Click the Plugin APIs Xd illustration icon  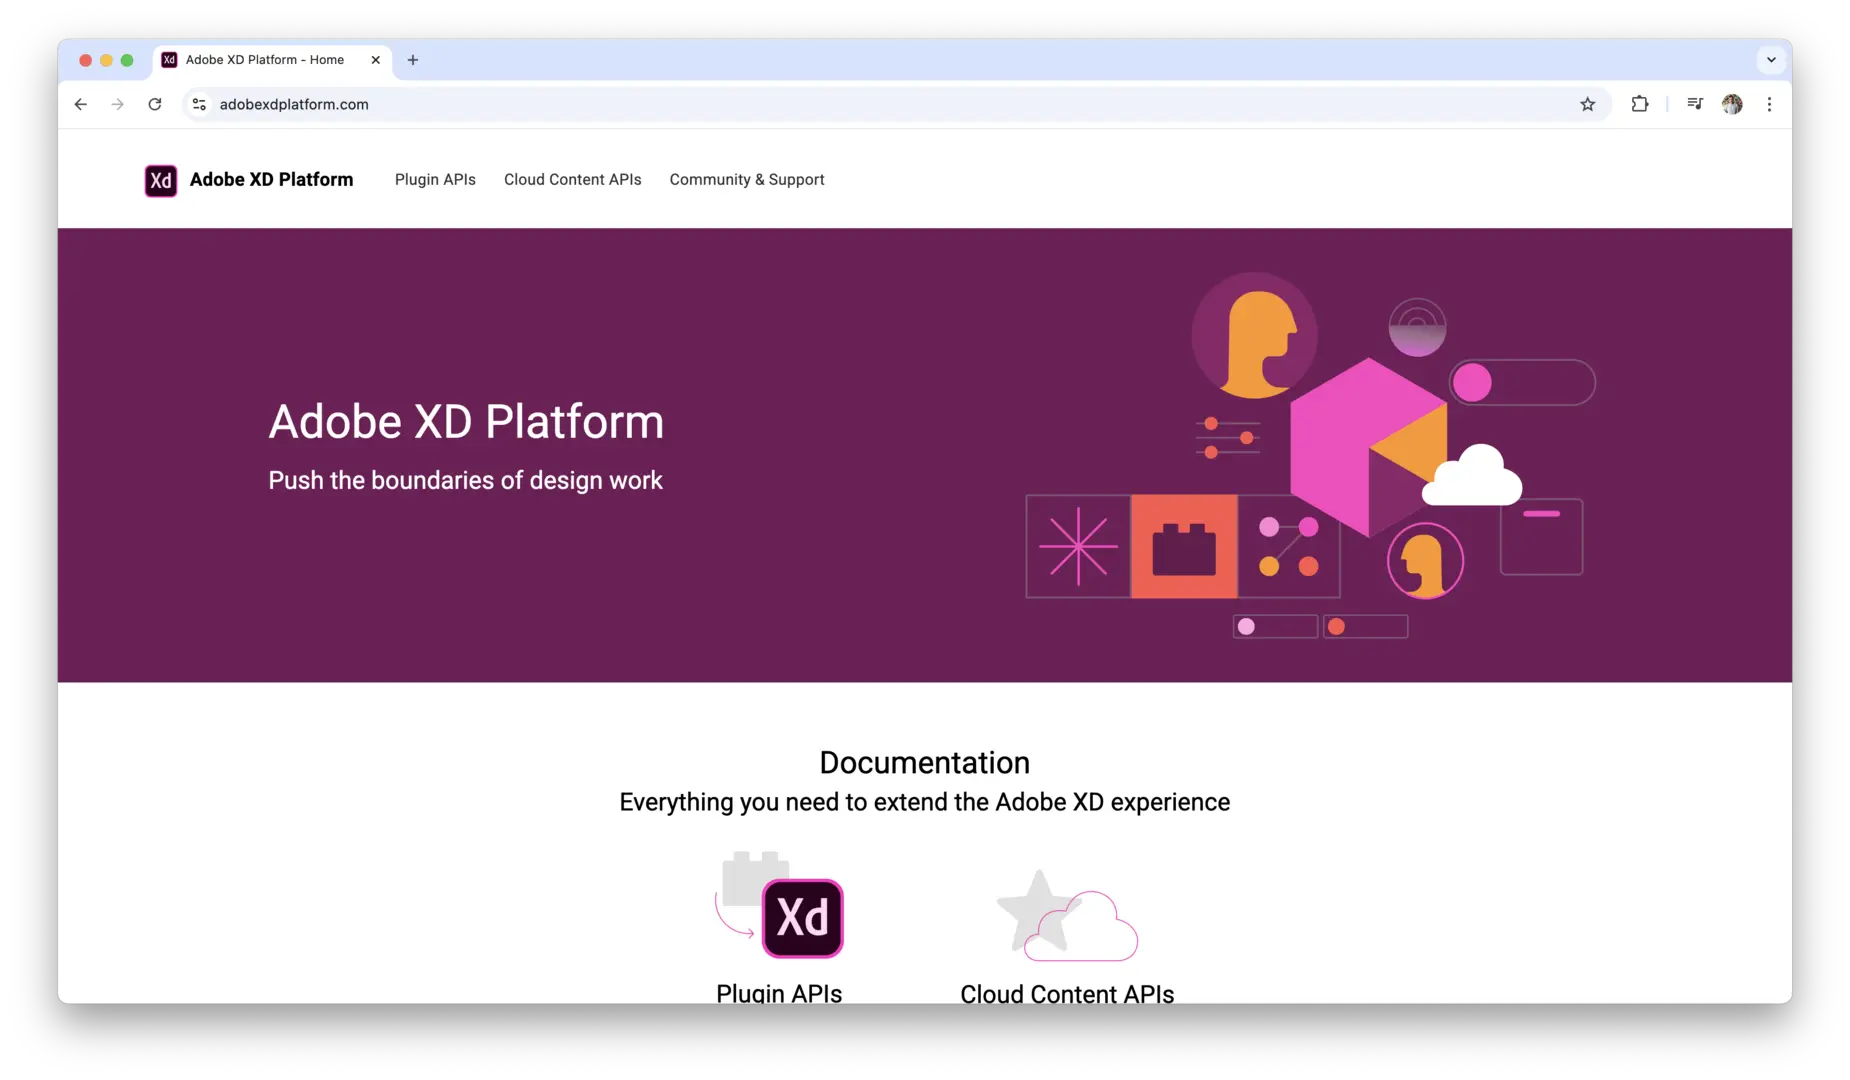[780, 905]
